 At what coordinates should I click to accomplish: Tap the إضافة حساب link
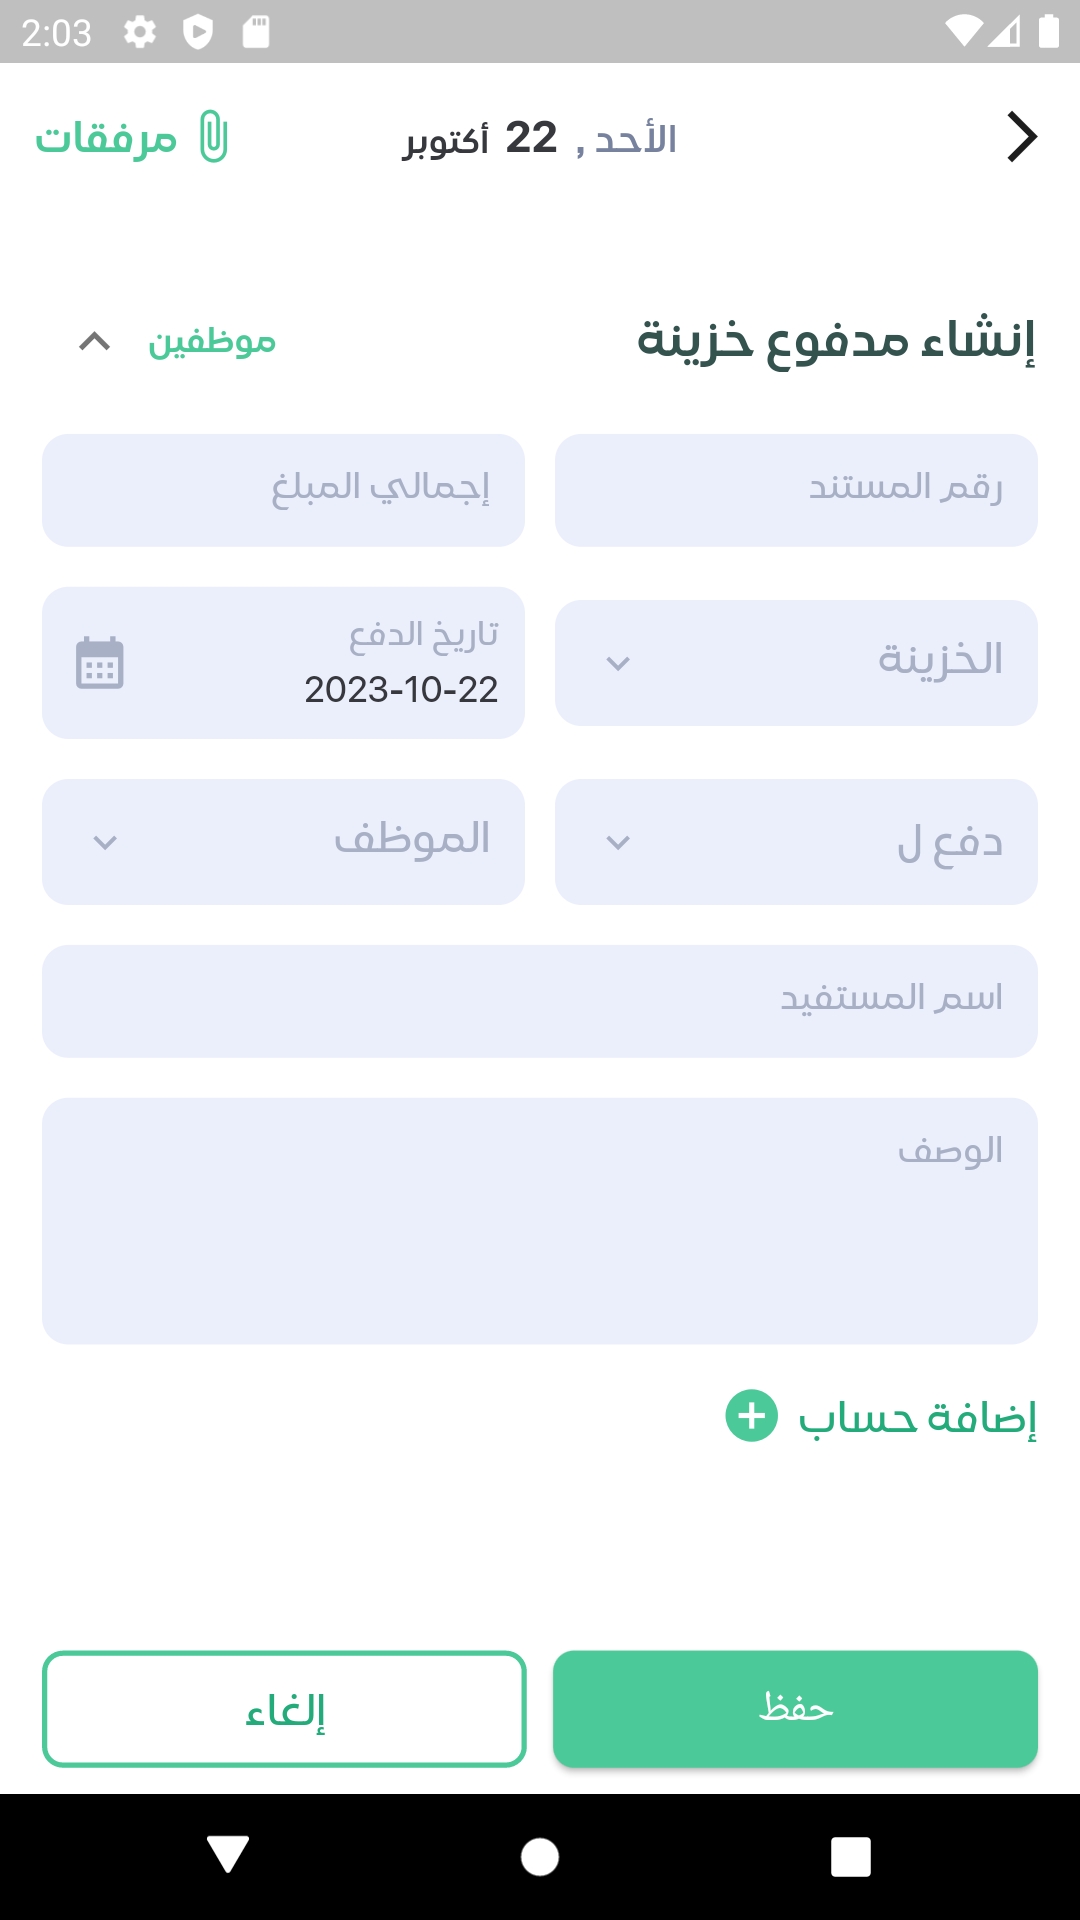point(916,1417)
